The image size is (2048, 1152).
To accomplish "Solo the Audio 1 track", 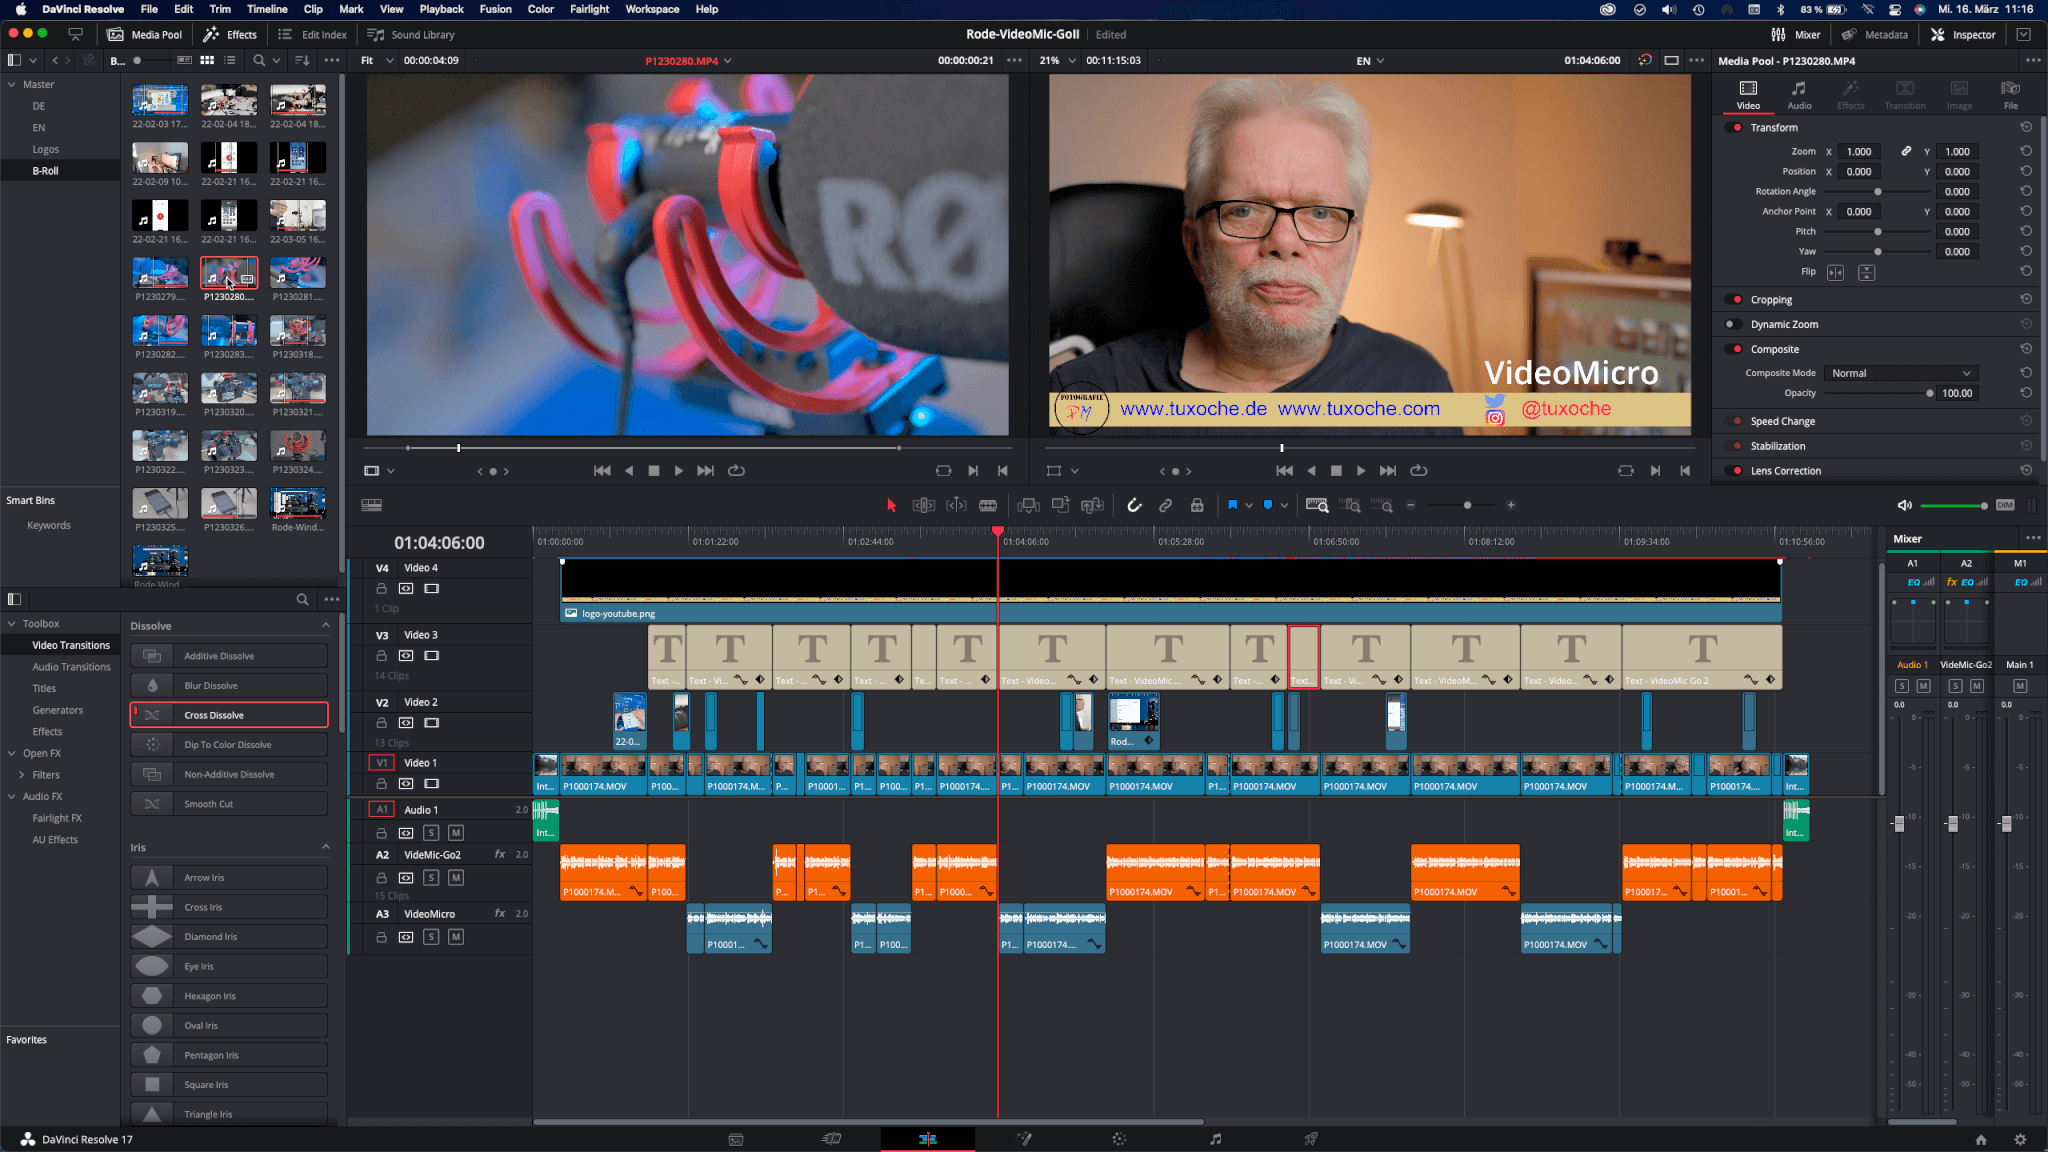I will [431, 833].
